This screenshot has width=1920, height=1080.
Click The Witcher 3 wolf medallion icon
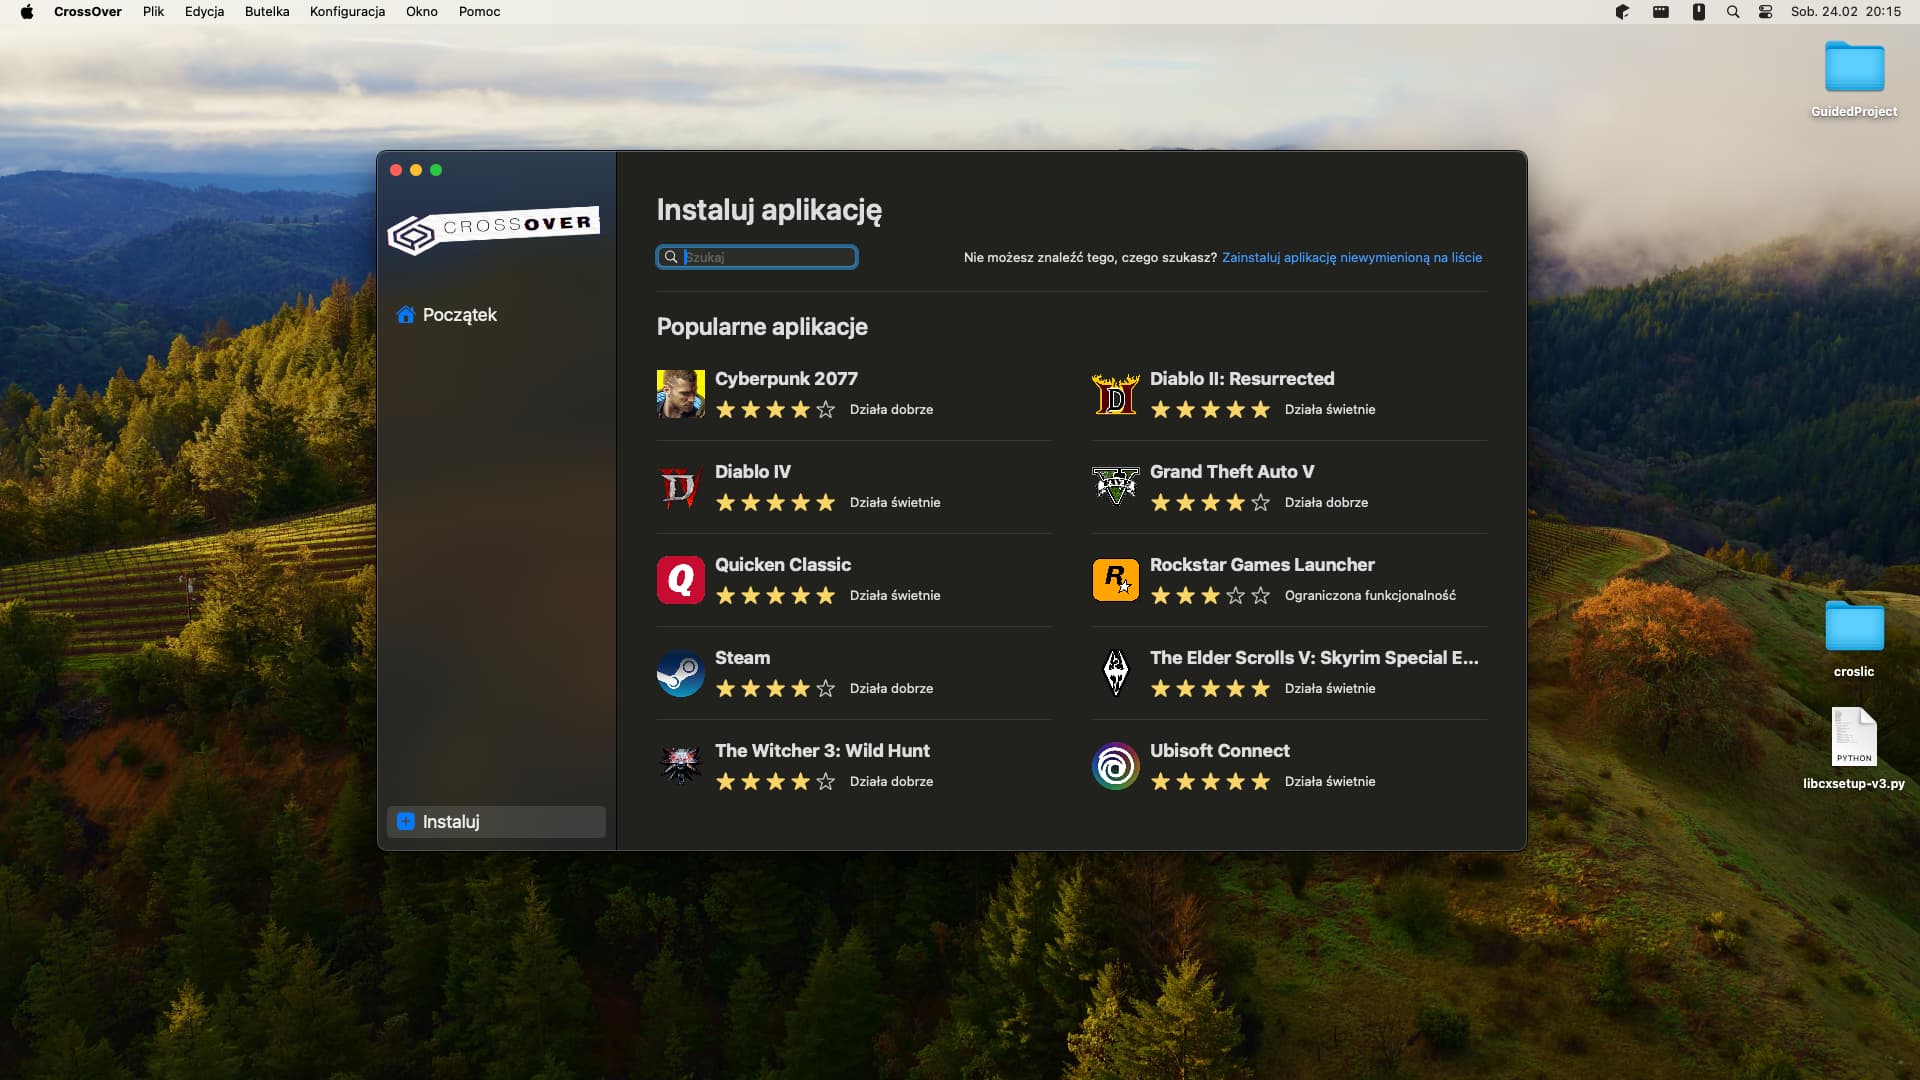tap(680, 766)
